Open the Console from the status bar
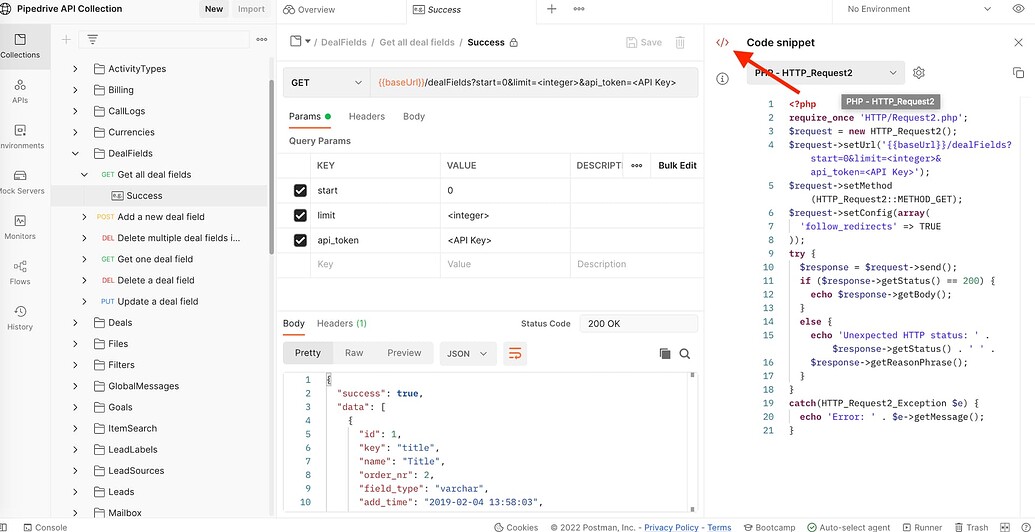 click(46, 527)
